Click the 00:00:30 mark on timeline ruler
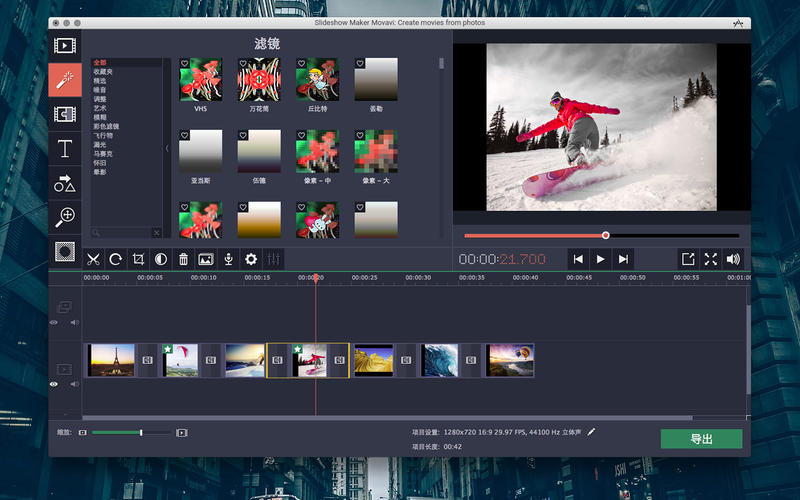This screenshot has width=800, height=500. point(418,278)
